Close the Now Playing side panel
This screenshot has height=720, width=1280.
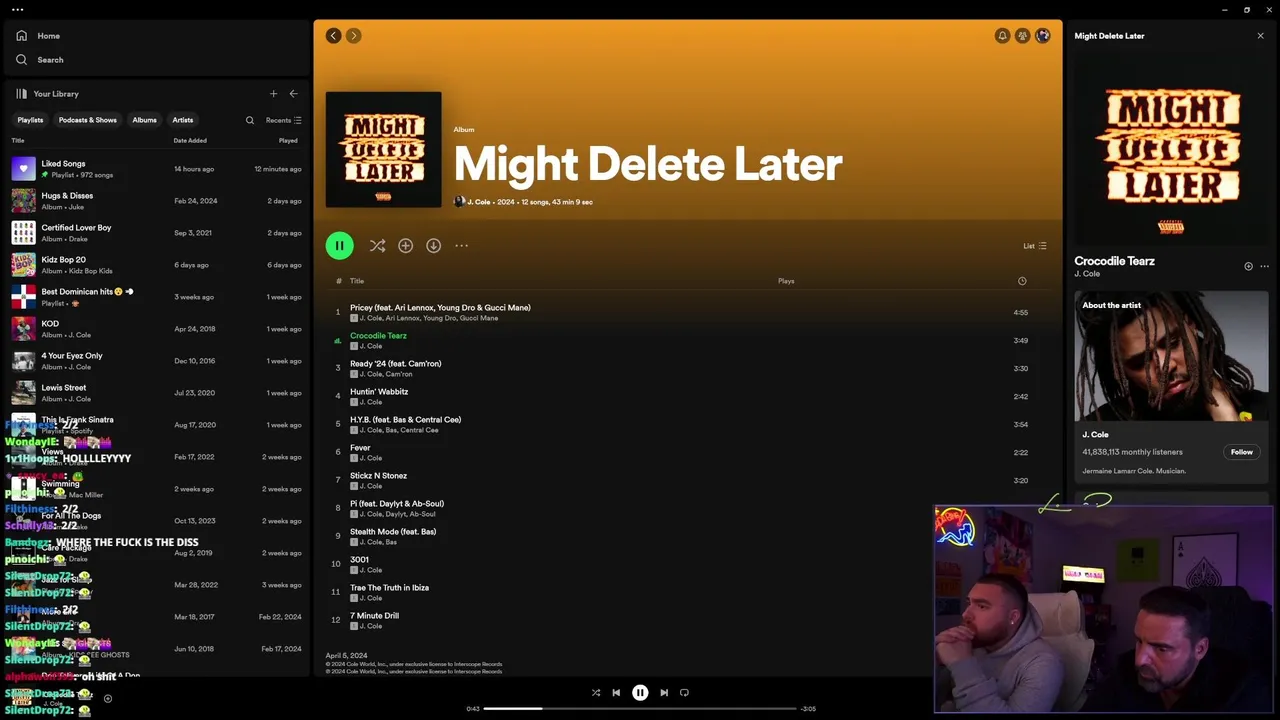tap(1260, 36)
